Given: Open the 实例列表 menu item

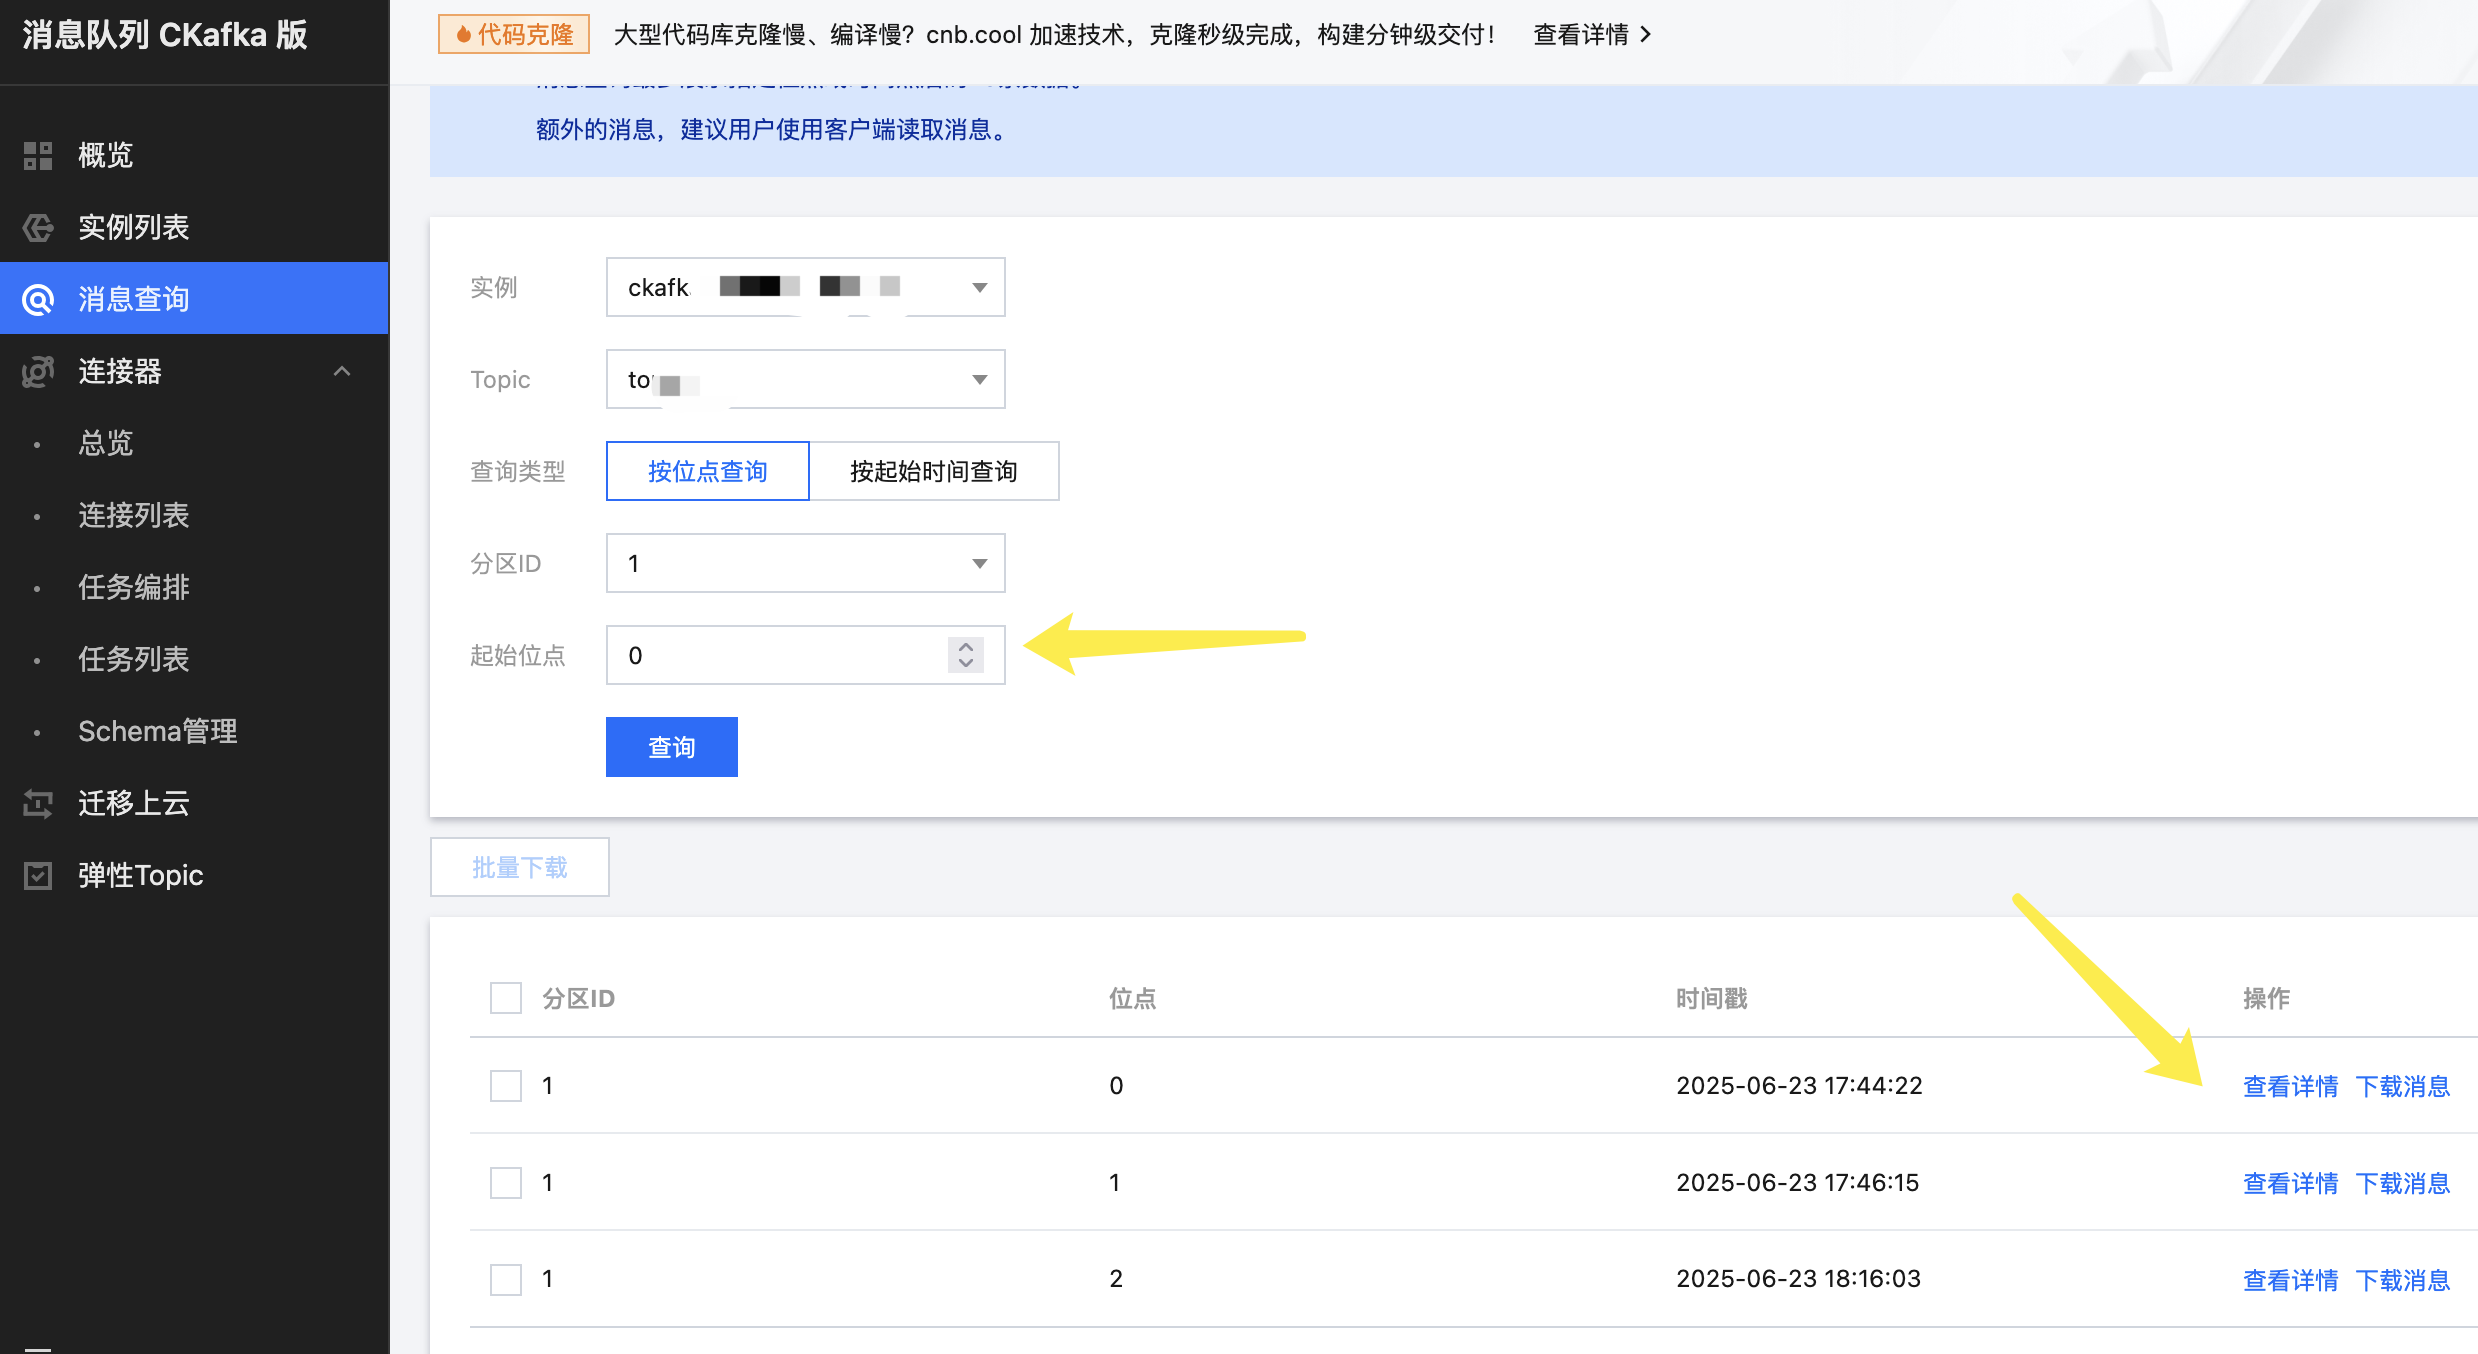Looking at the screenshot, I should pyautogui.click(x=194, y=227).
